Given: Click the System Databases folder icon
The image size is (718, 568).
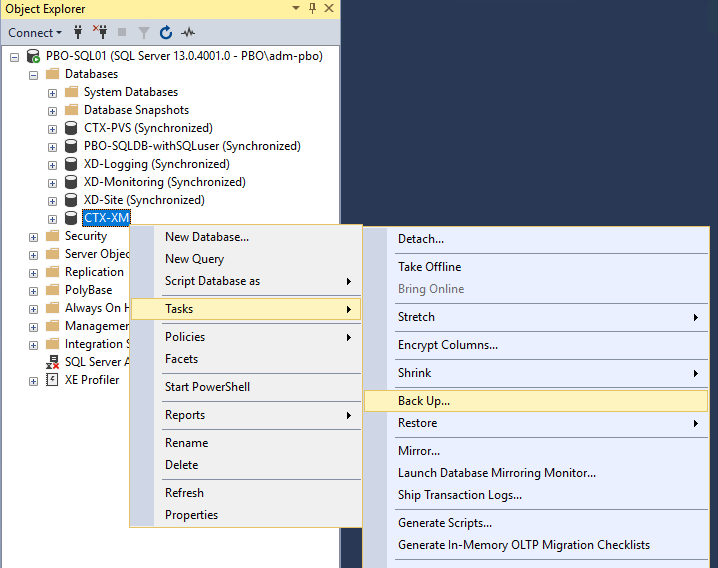Looking at the screenshot, I should [x=71, y=92].
